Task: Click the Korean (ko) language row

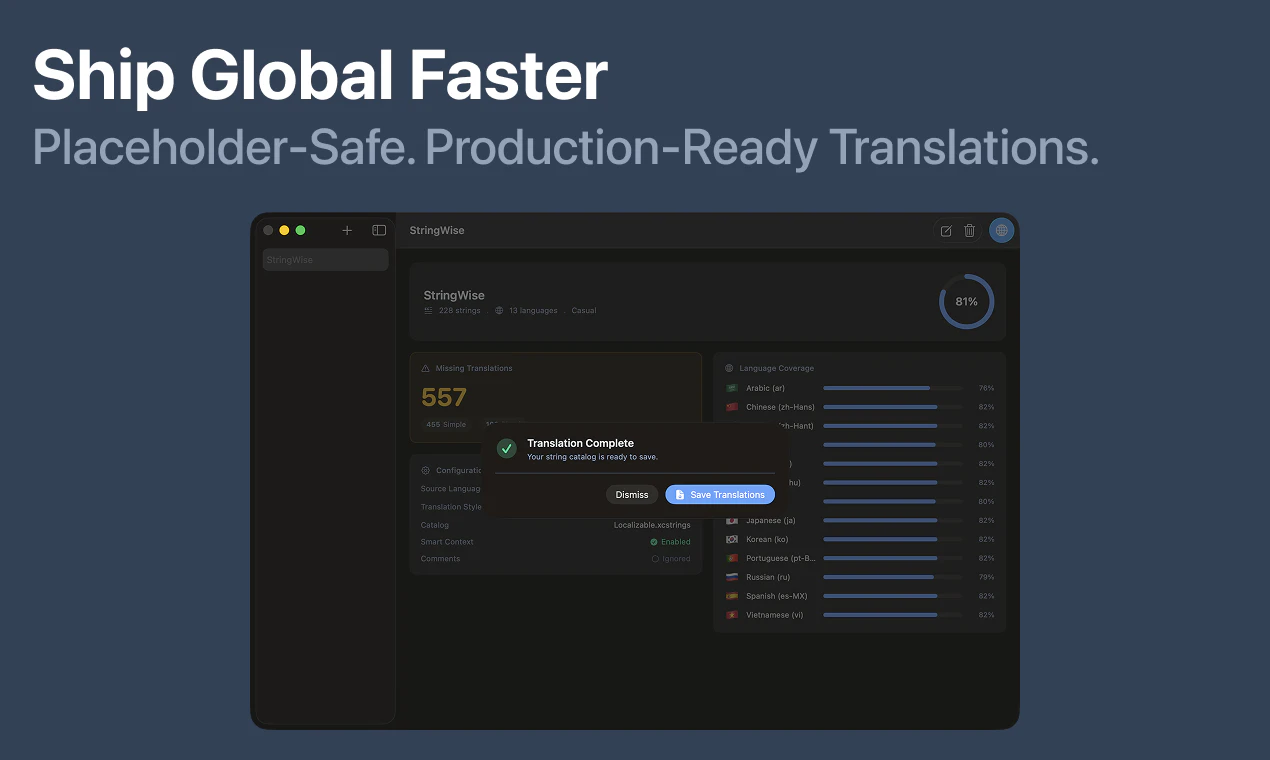Action: [x=860, y=539]
